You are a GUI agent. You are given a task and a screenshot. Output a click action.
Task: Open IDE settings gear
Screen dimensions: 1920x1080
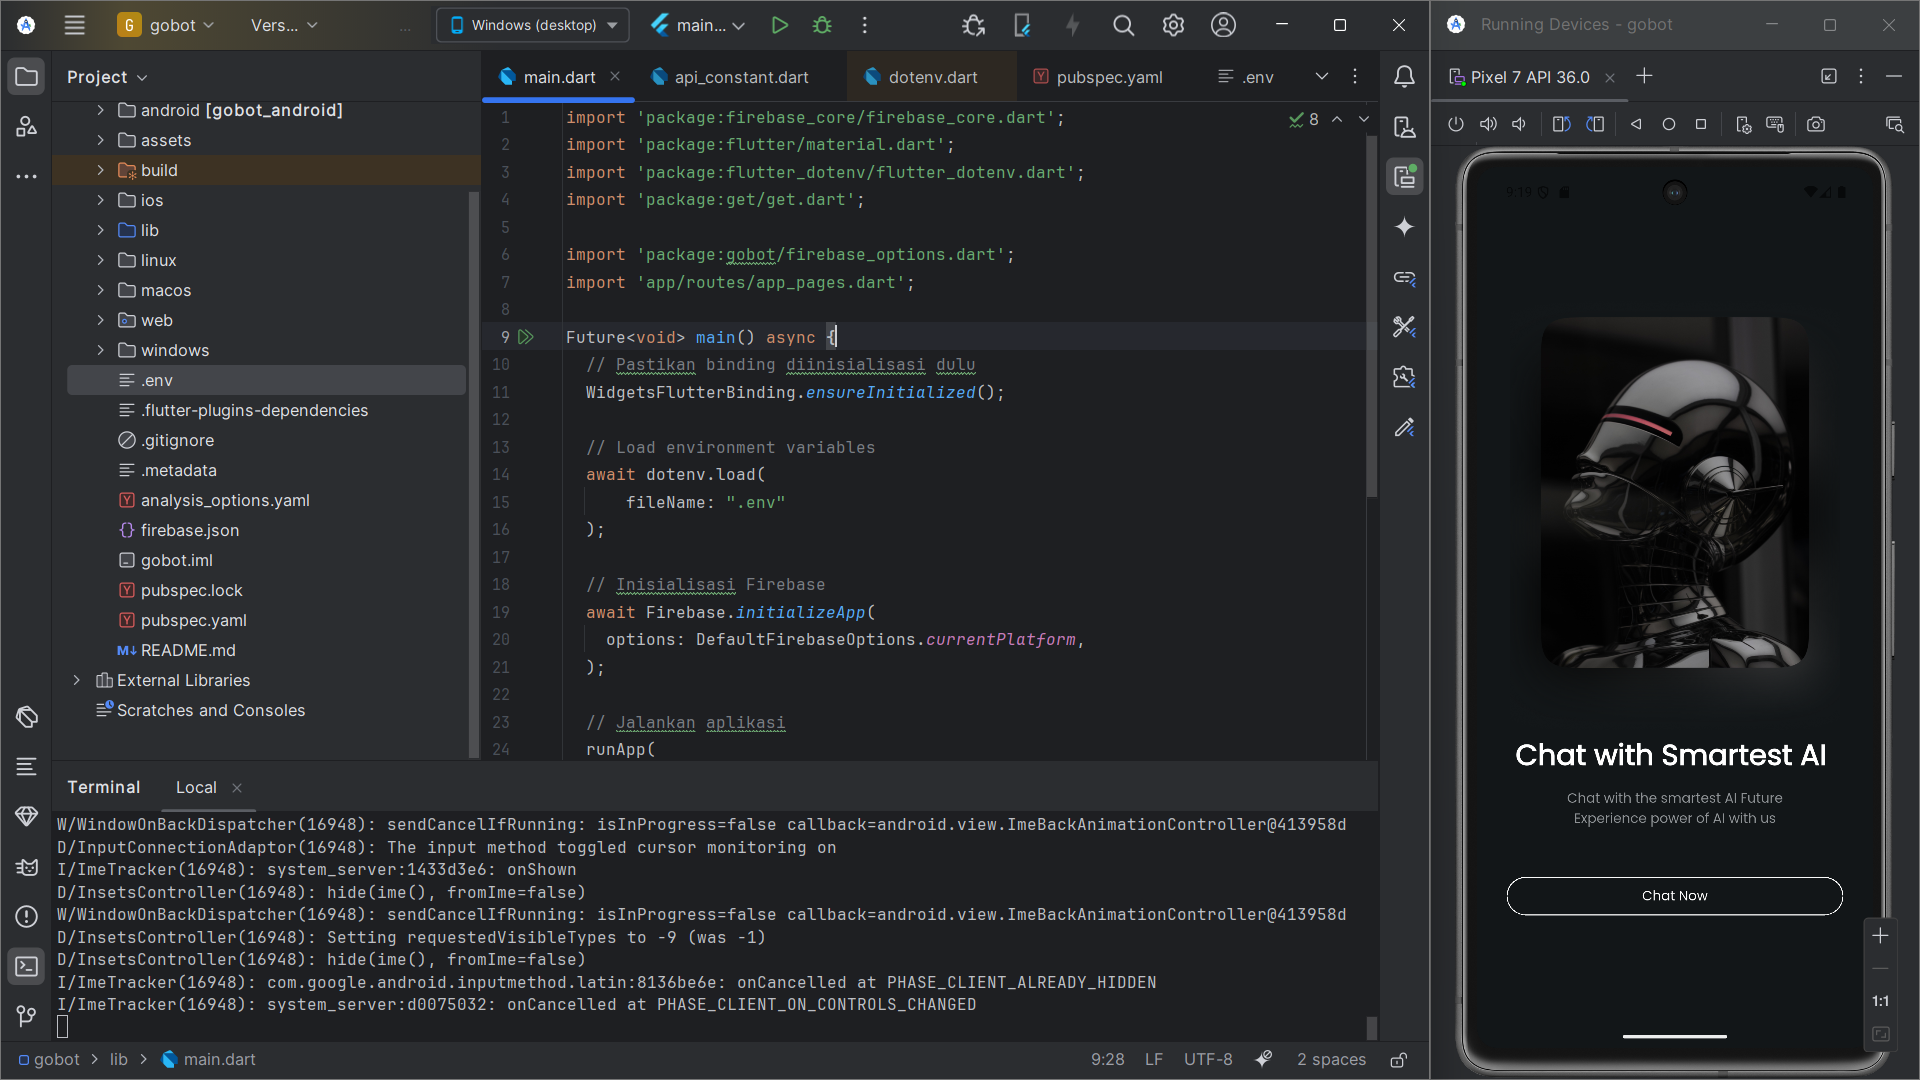coord(1173,25)
